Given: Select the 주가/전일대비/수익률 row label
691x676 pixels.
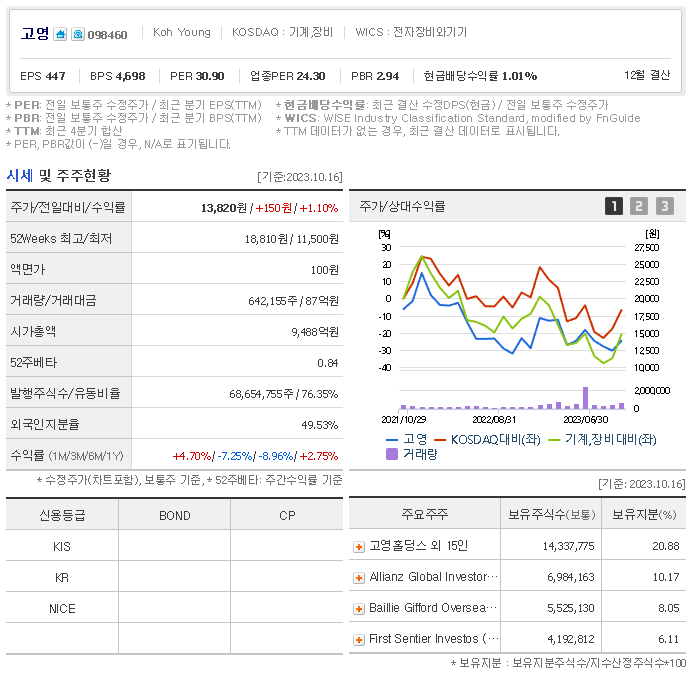Looking at the screenshot, I should (x=68, y=207).
